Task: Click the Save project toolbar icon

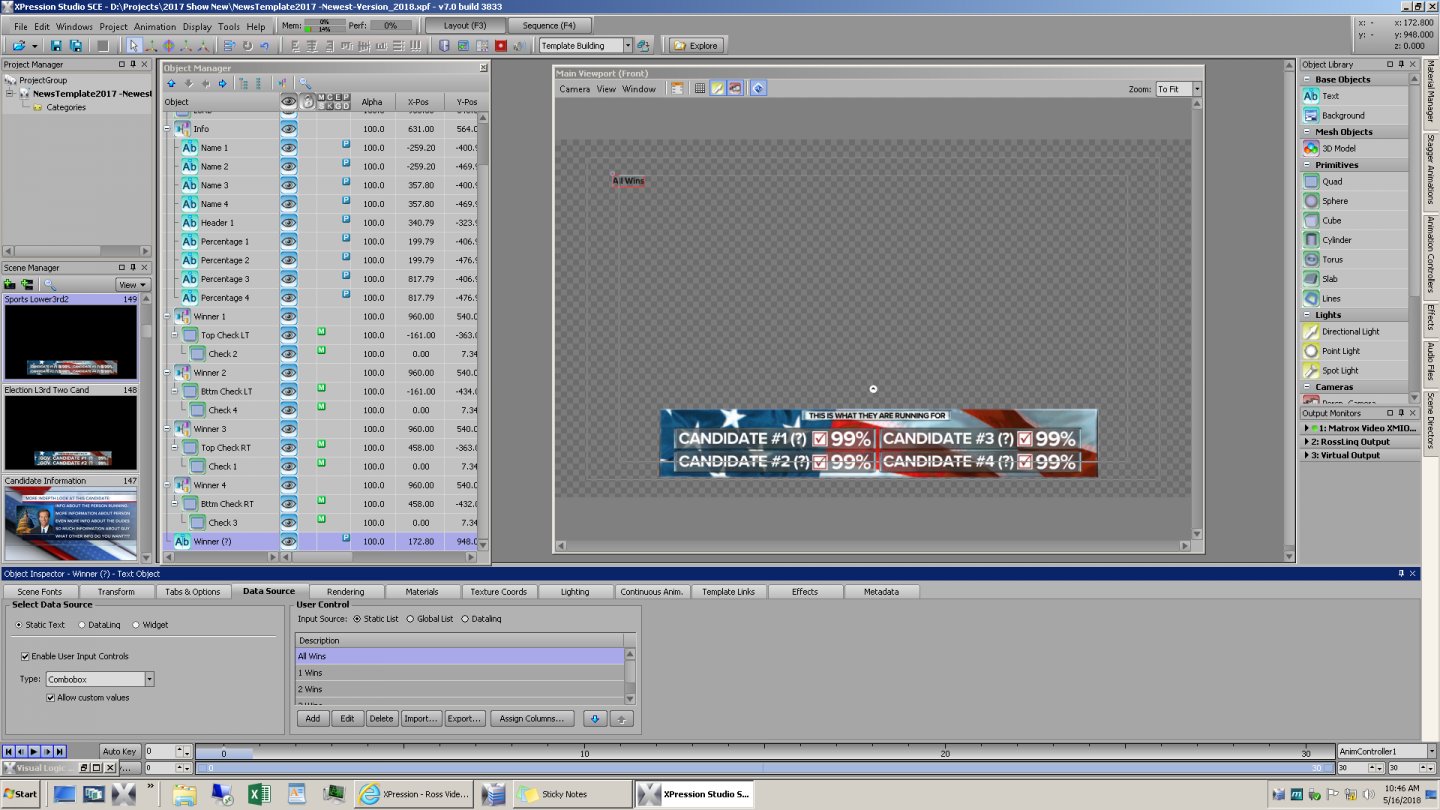Action: click(56, 46)
